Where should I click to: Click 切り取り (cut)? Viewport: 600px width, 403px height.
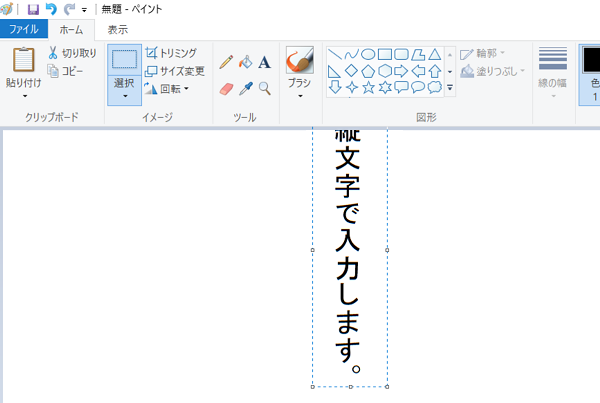72,53
